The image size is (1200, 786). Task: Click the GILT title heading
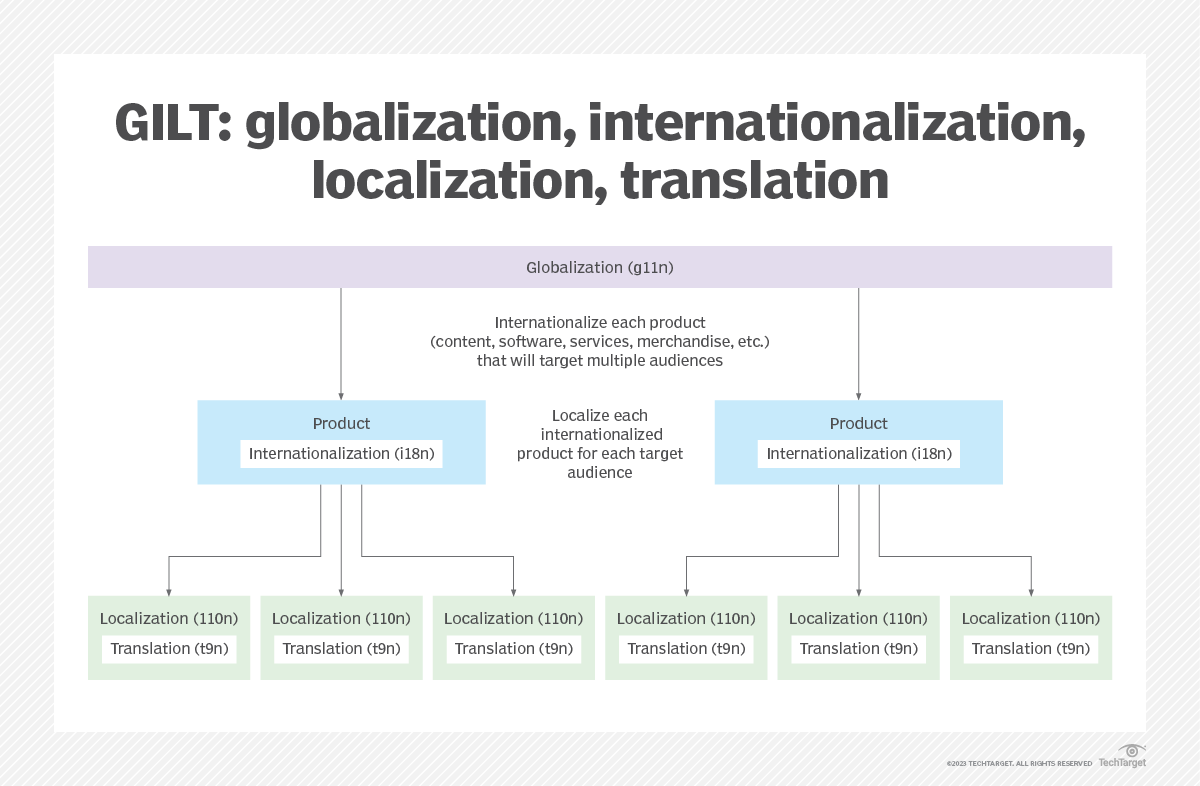click(x=600, y=152)
